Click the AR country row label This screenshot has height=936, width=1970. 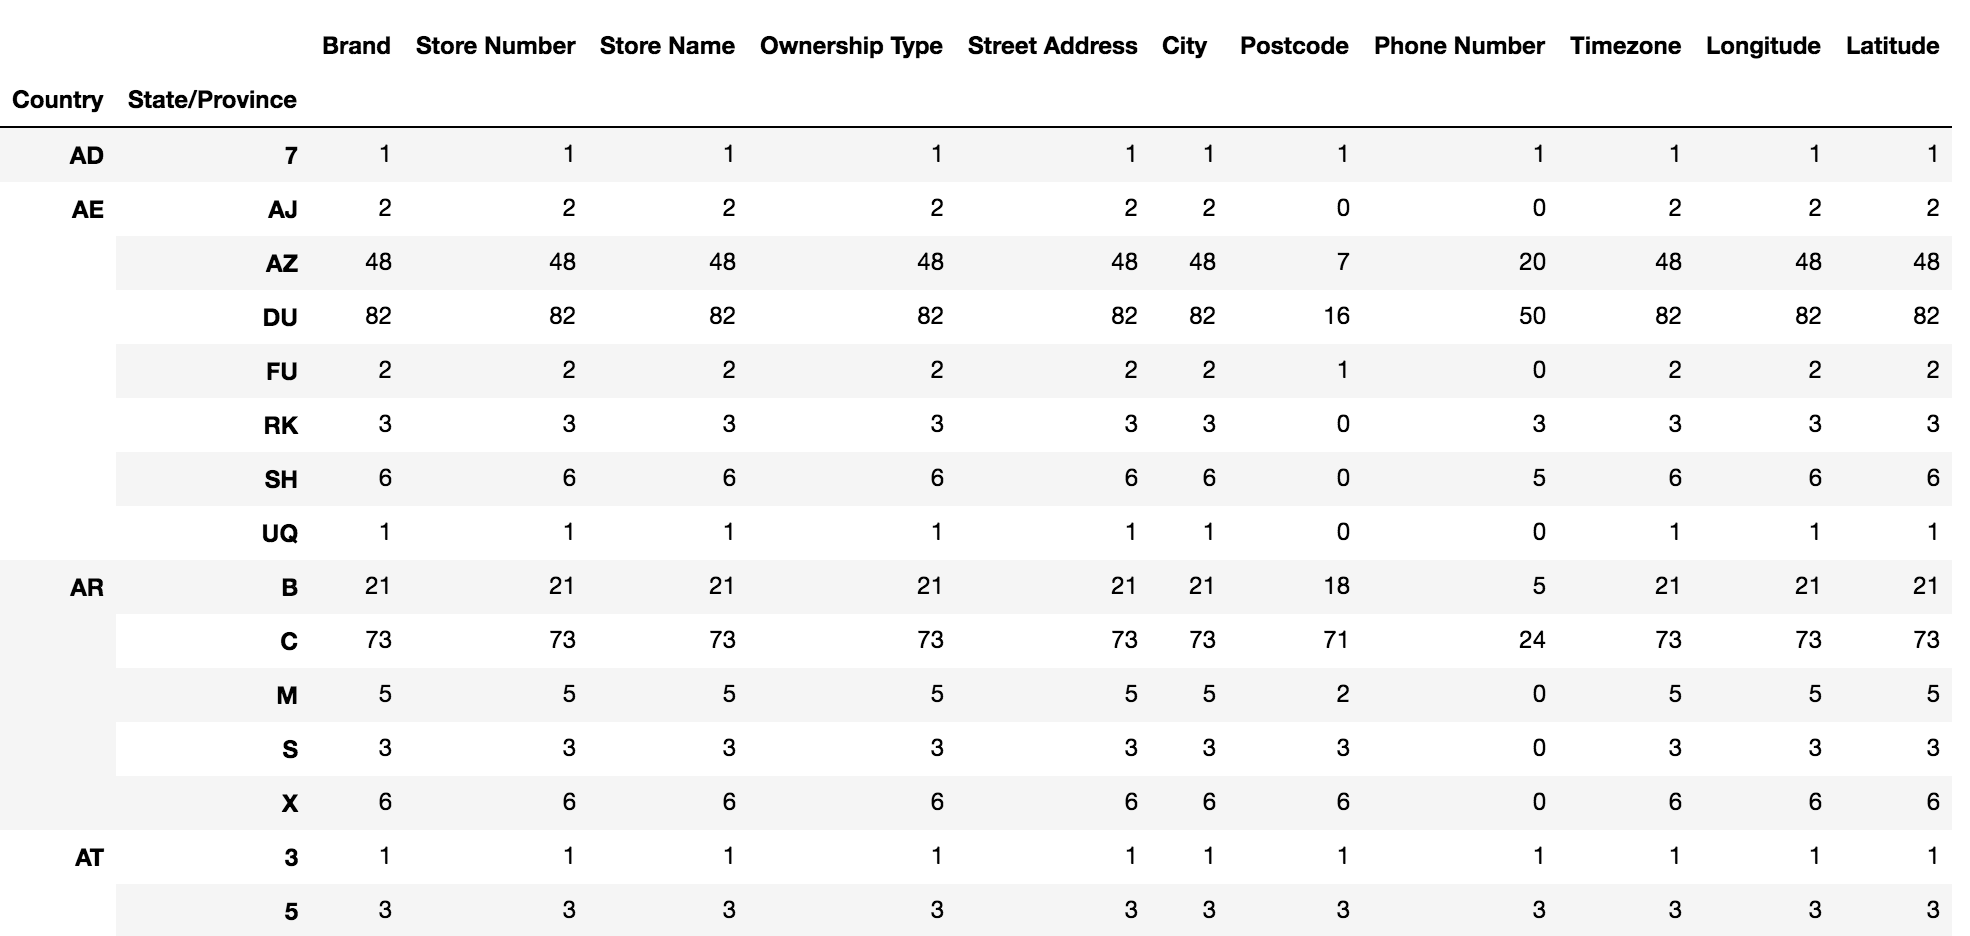(87, 588)
